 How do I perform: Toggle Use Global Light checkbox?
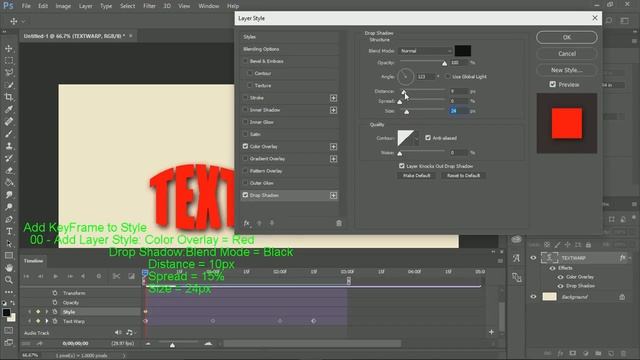pos(448,76)
